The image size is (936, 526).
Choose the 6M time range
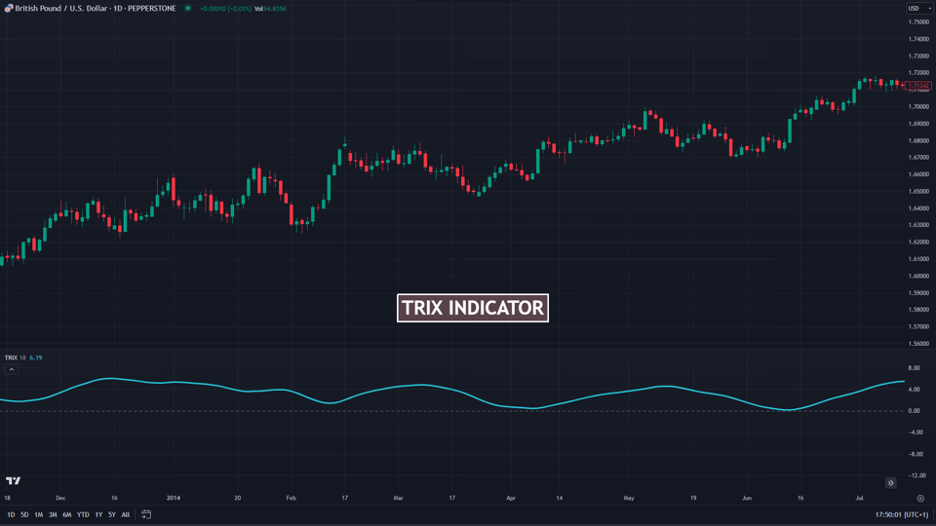coord(67,515)
